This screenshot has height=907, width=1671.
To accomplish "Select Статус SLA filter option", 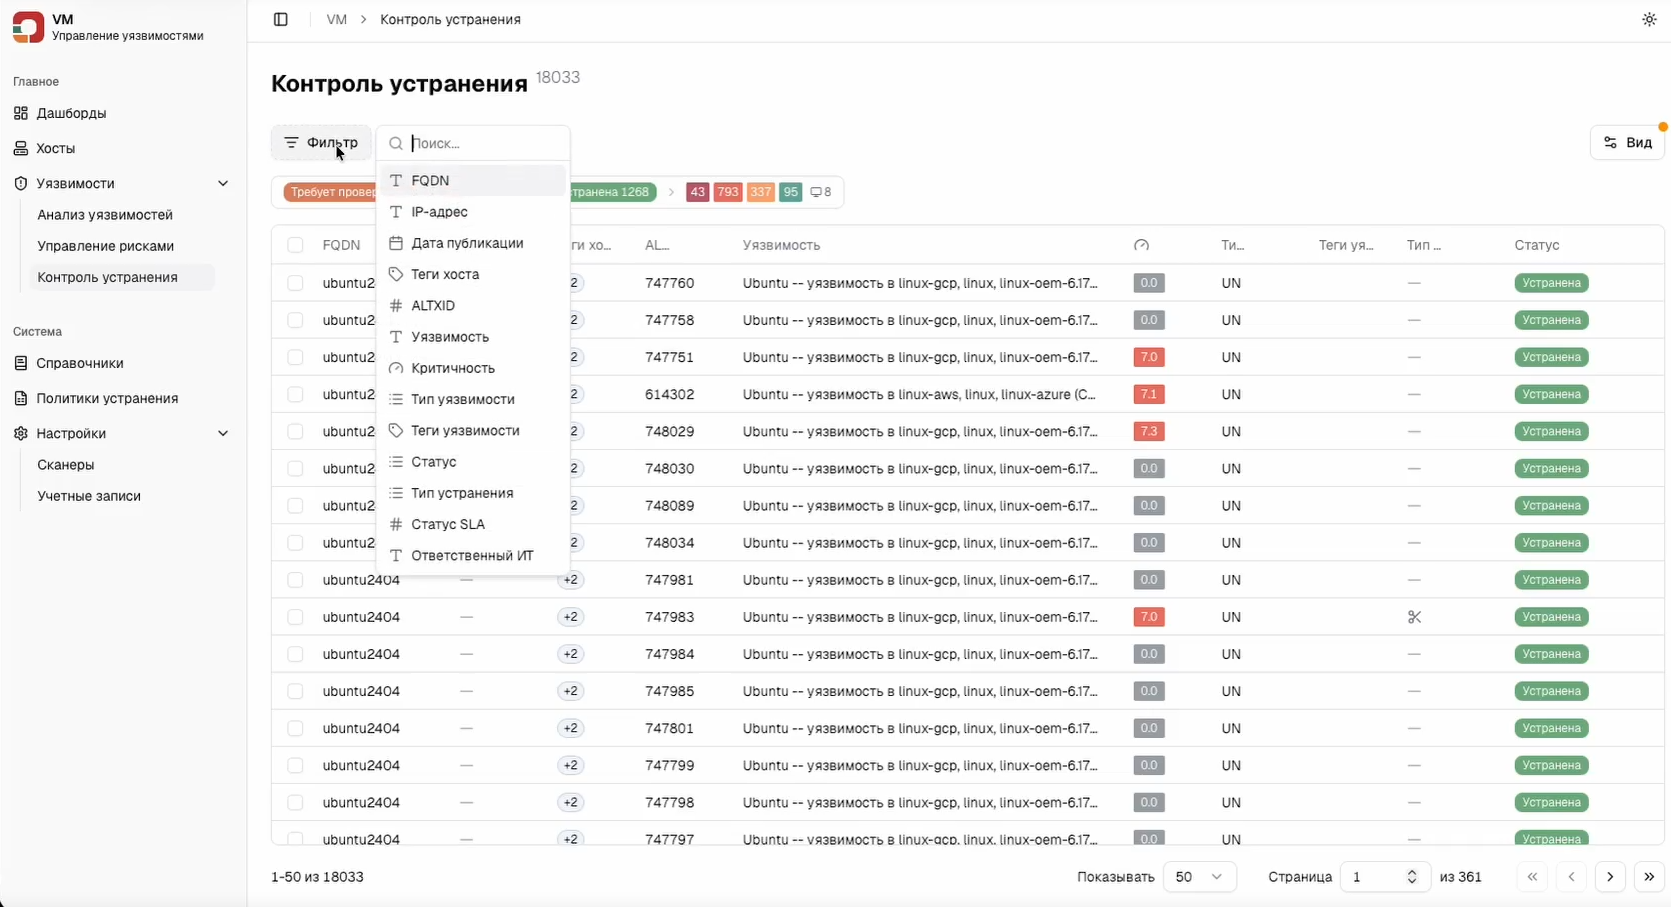I will click(x=447, y=524).
